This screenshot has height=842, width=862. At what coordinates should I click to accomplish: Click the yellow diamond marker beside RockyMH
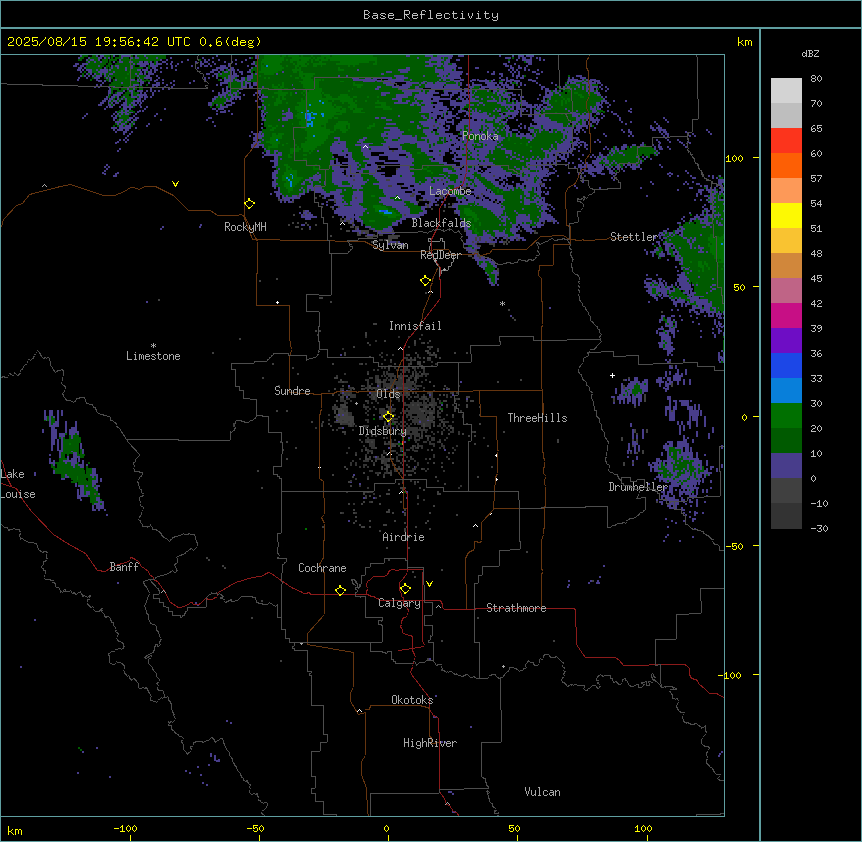250,204
